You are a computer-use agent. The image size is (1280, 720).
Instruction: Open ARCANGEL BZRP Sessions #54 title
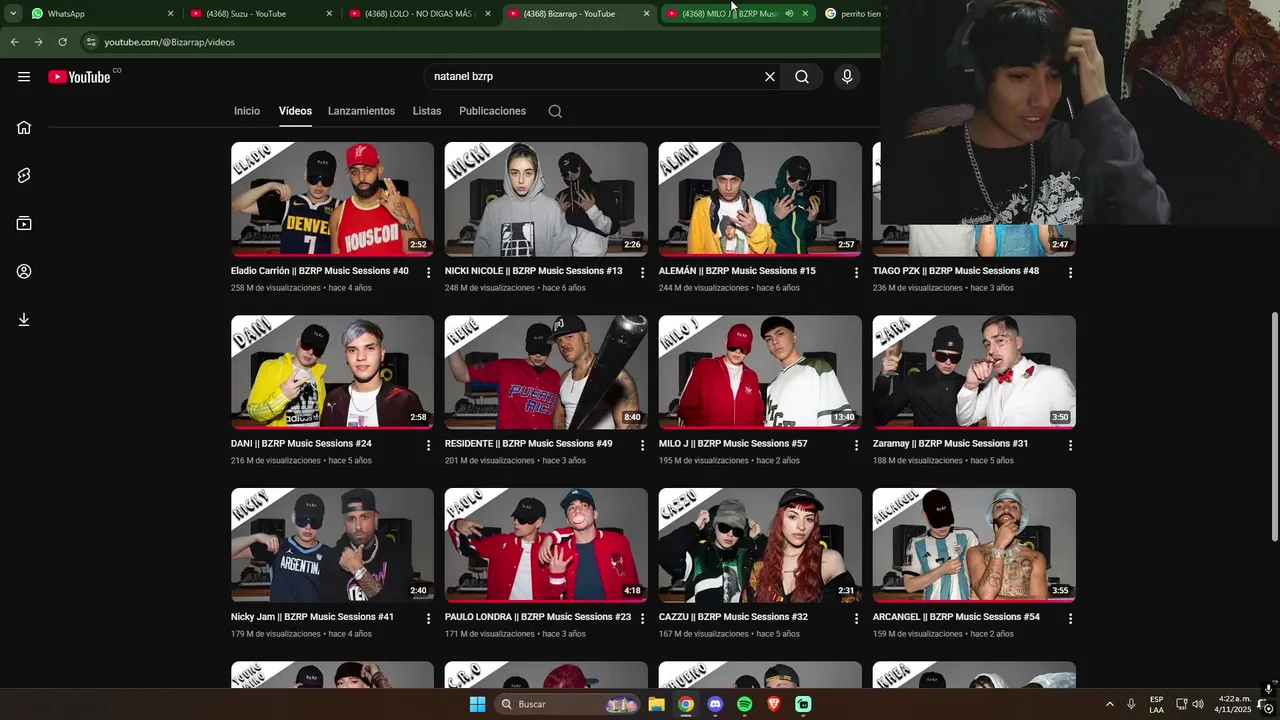(x=956, y=617)
